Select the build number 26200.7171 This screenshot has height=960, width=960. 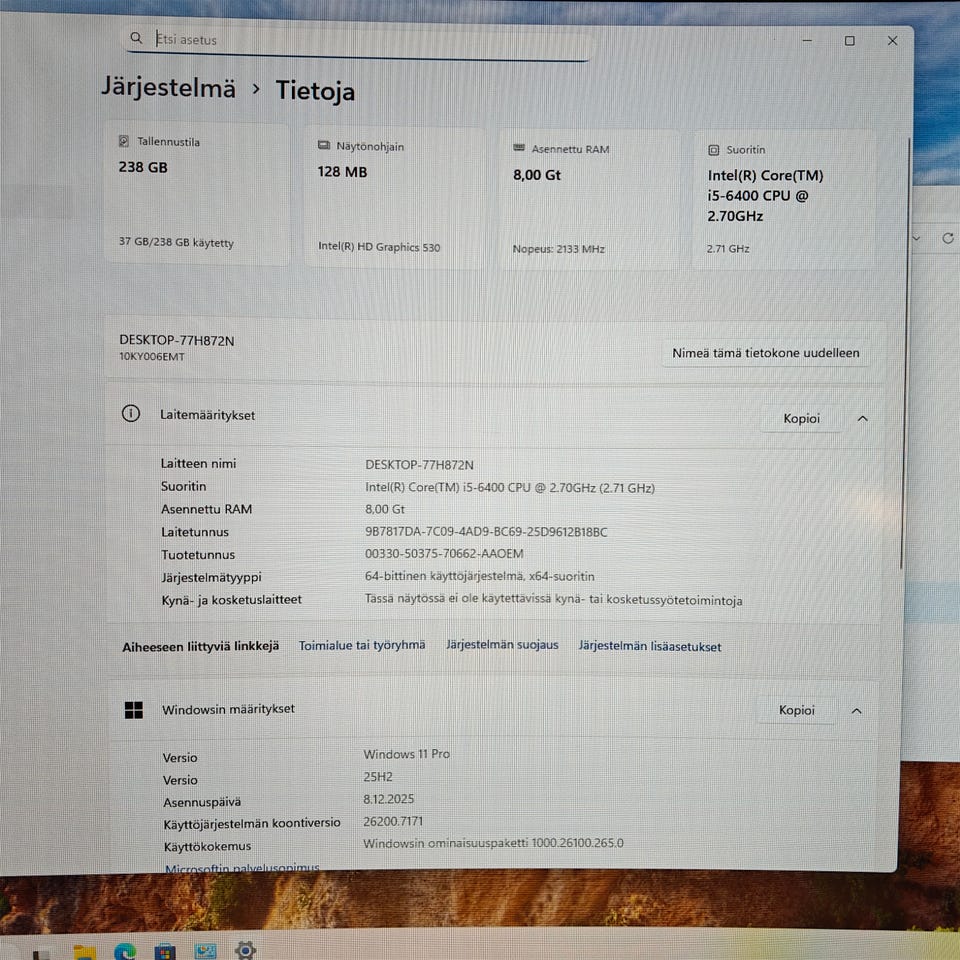click(x=393, y=821)
